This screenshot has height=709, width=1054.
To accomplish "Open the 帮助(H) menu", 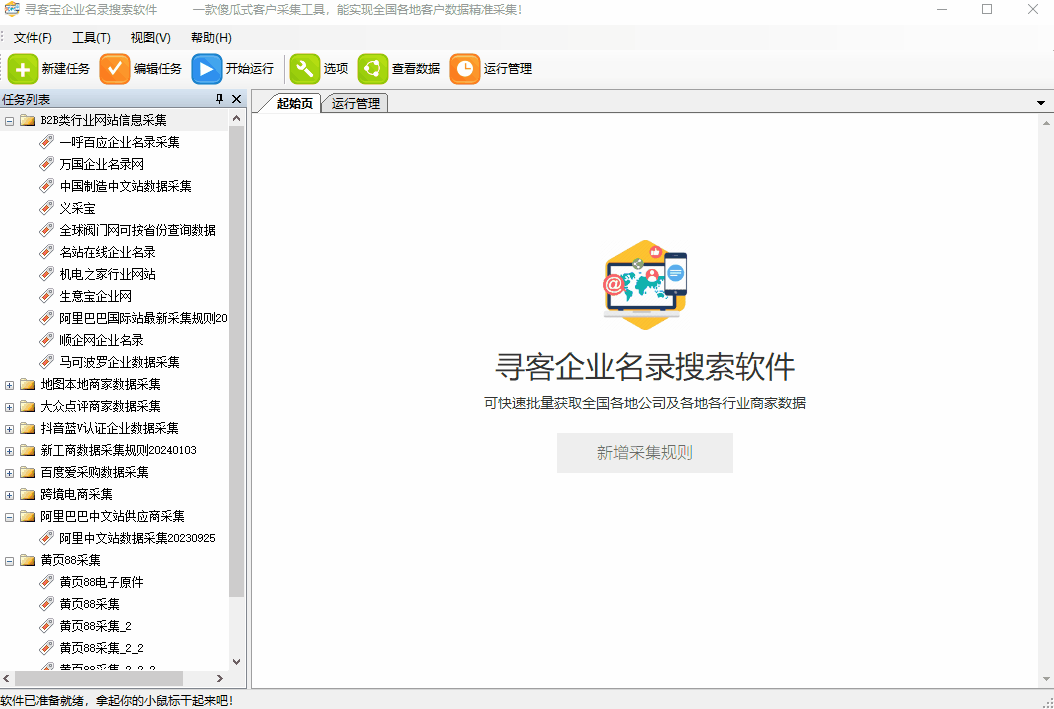I will point(210,38).
